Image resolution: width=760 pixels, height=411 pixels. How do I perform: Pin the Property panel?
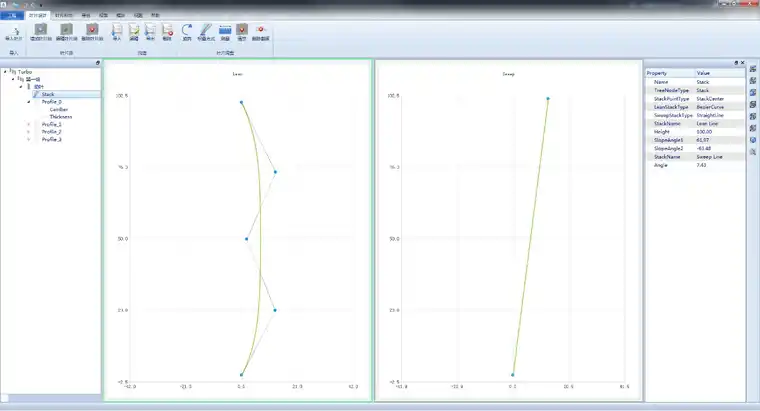pyautogui.click(x=736, y=63)
